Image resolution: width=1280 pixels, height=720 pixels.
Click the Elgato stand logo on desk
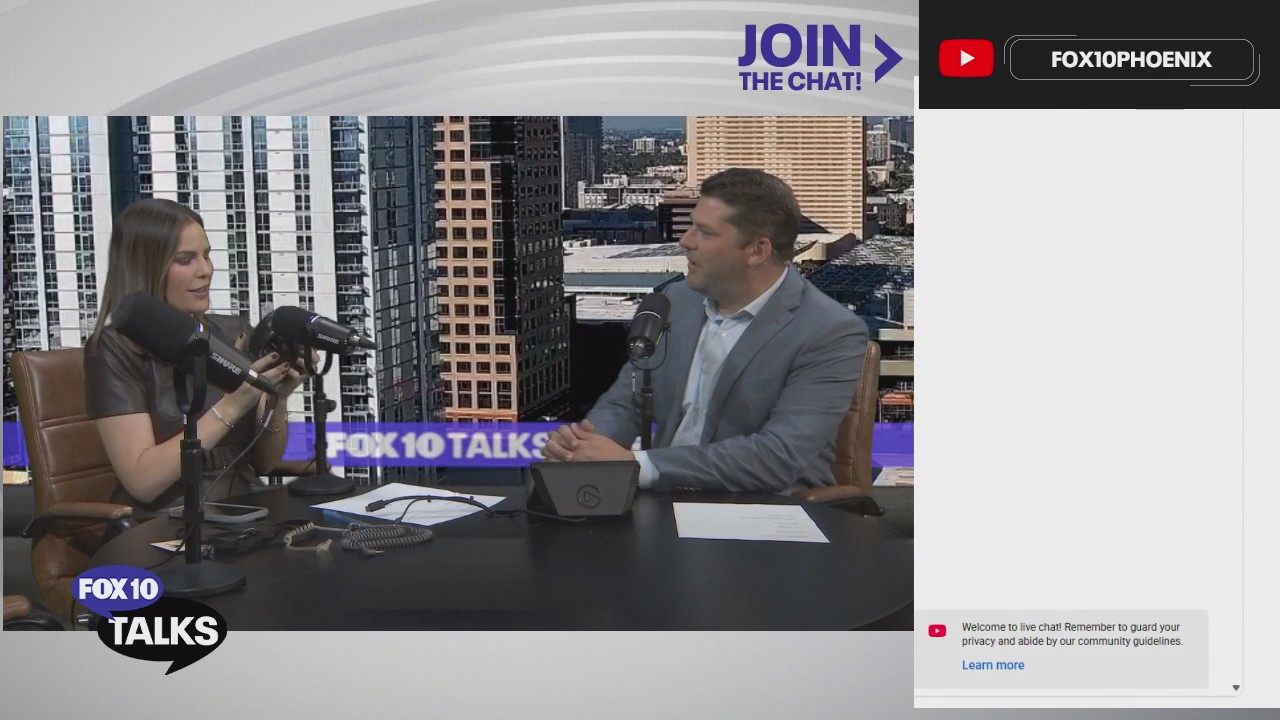588,494
